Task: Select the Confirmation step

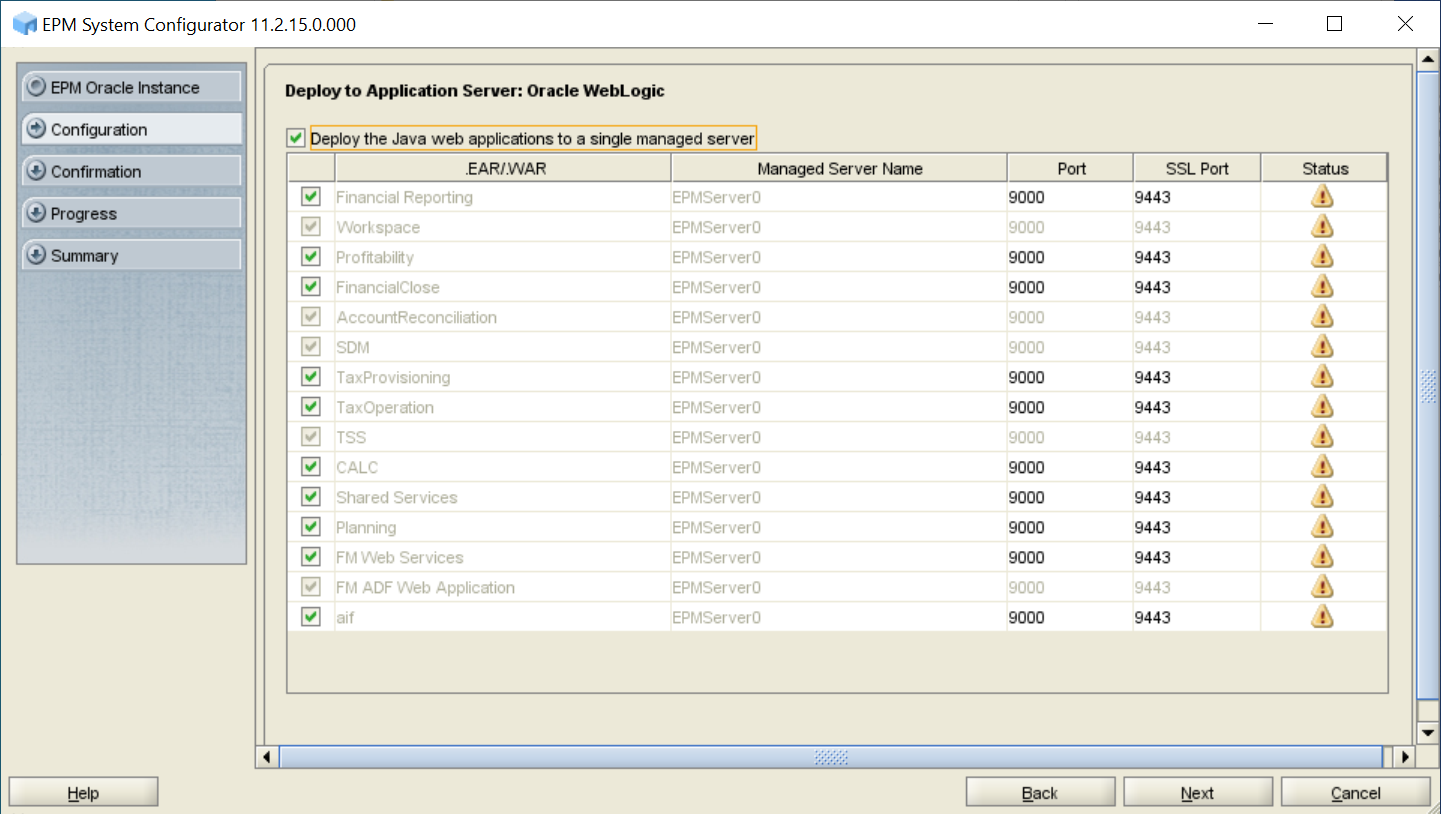Action: coord(131,171)
